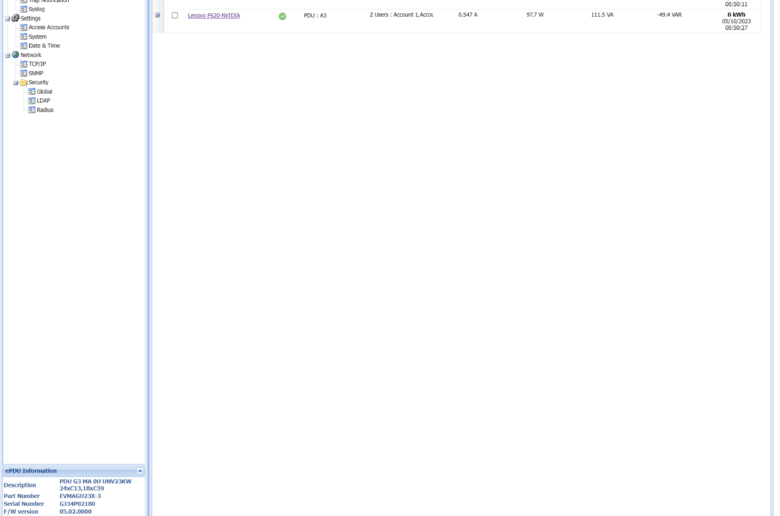Screen dimensions: 780x516
Task: Expand the Lenovo P620-NVIDIA row details
Action: click(x=158, y=15)
